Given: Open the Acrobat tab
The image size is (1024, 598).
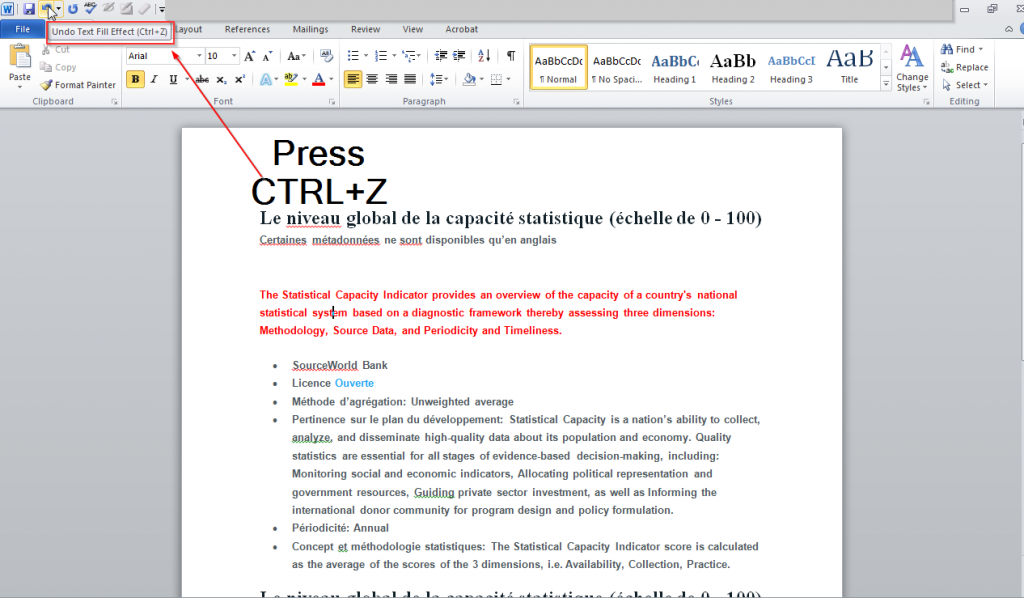Looking at the screenshot, I should pos(461,29).
